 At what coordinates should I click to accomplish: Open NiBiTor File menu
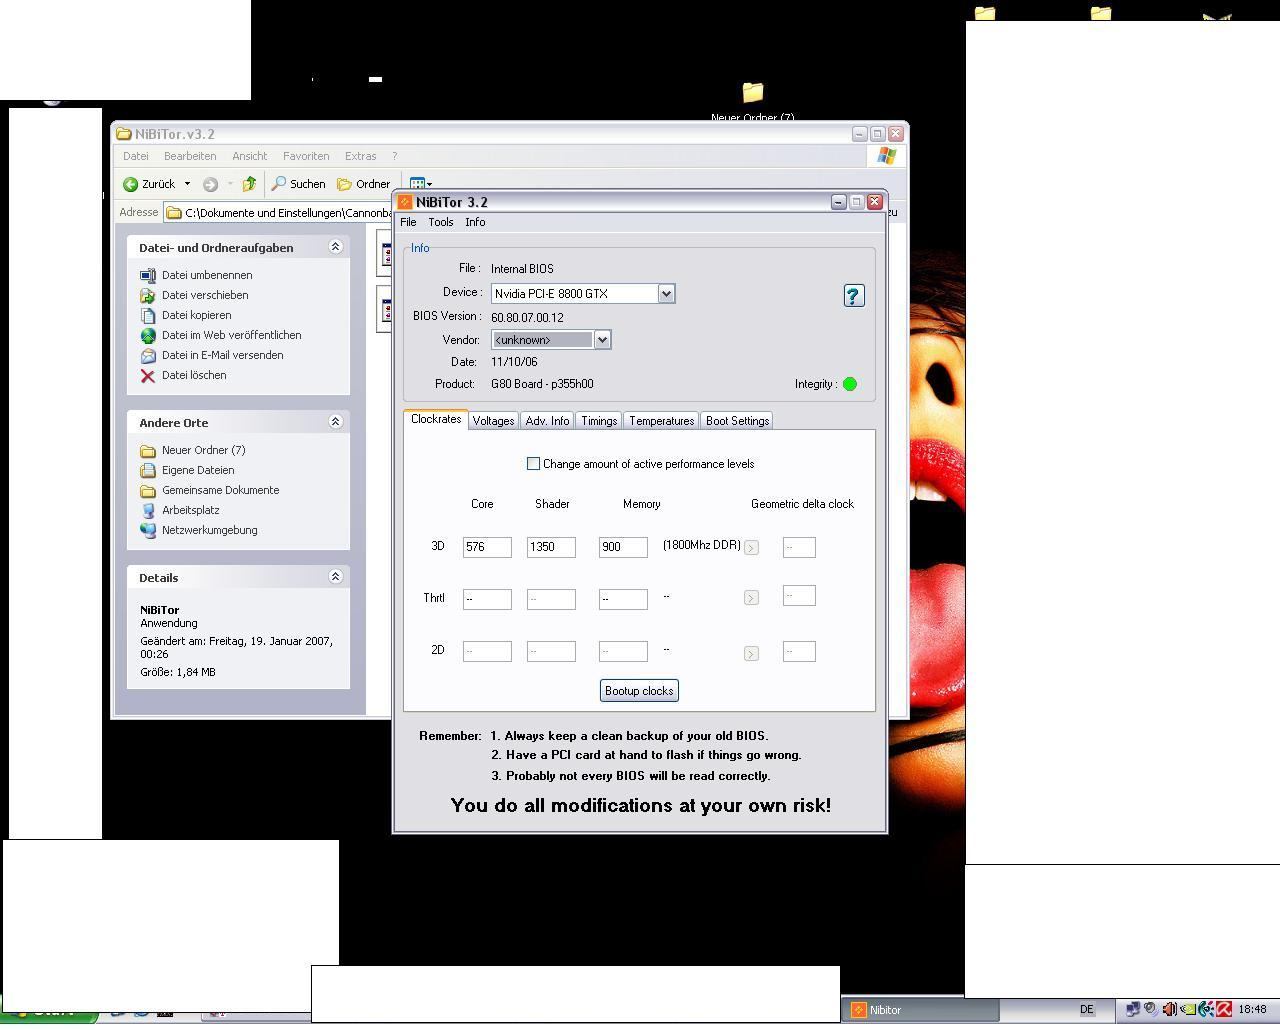(408, 222)
